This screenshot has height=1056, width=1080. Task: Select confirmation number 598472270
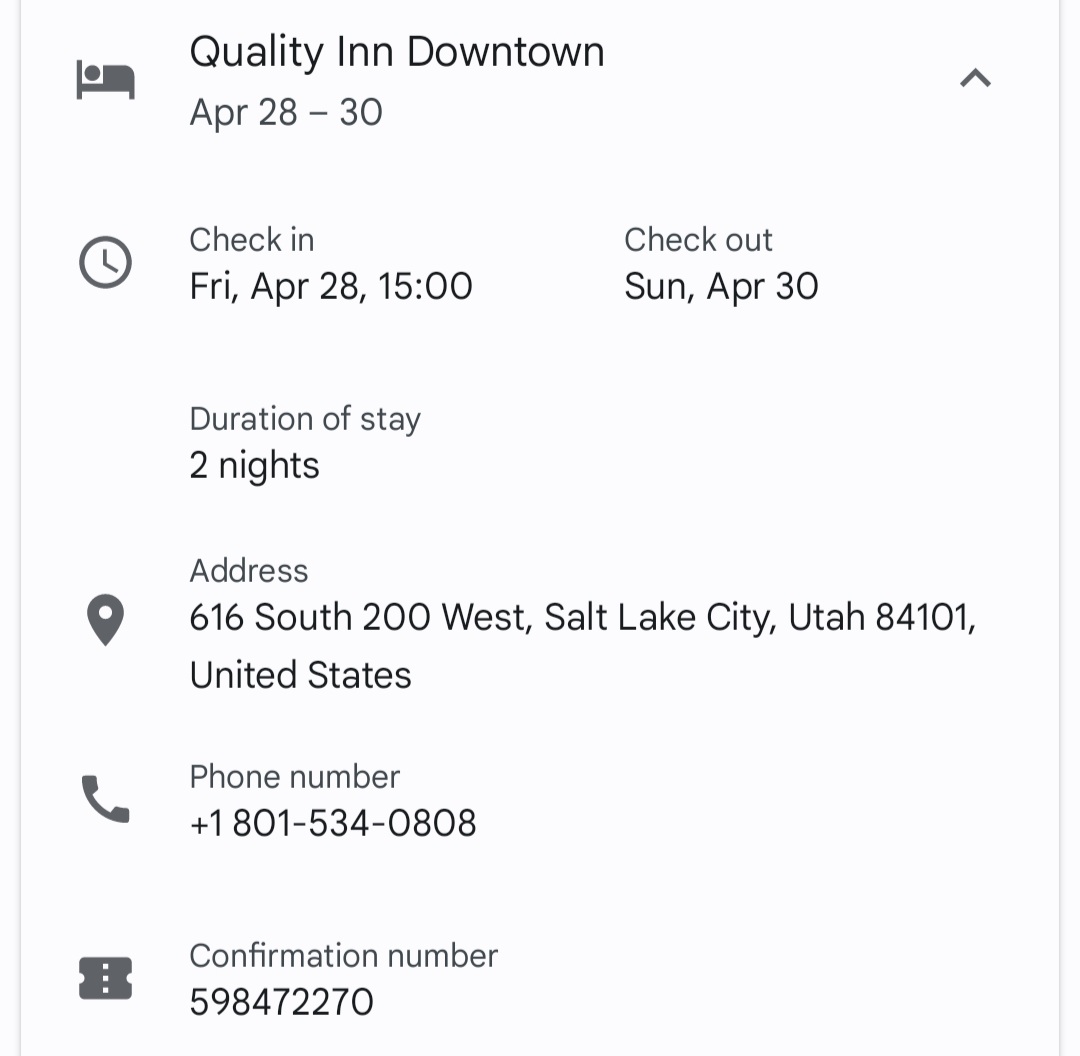(281, 1002)
